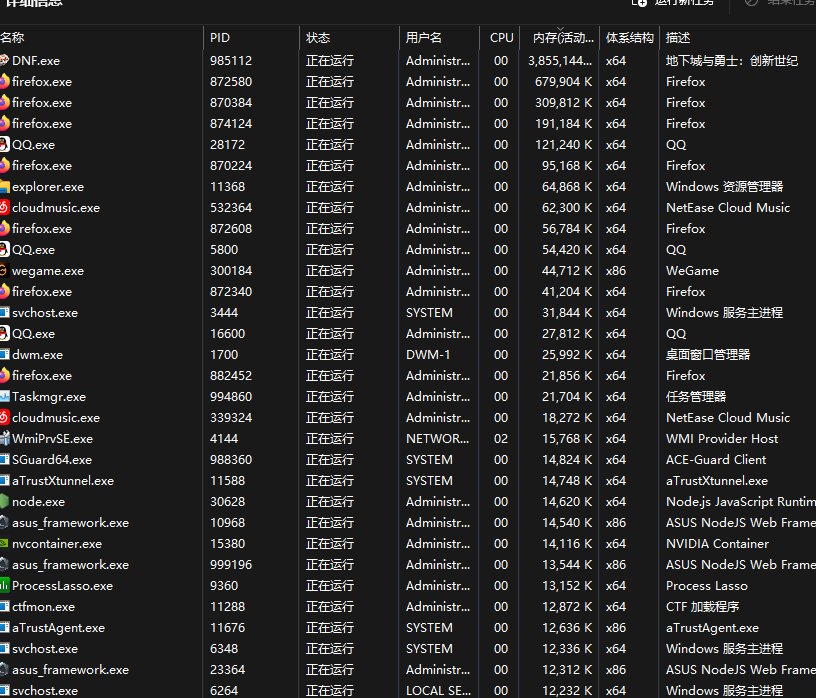Click the QQ icon for PID 16600
816x698 pixels.
[x=4, y=333]
